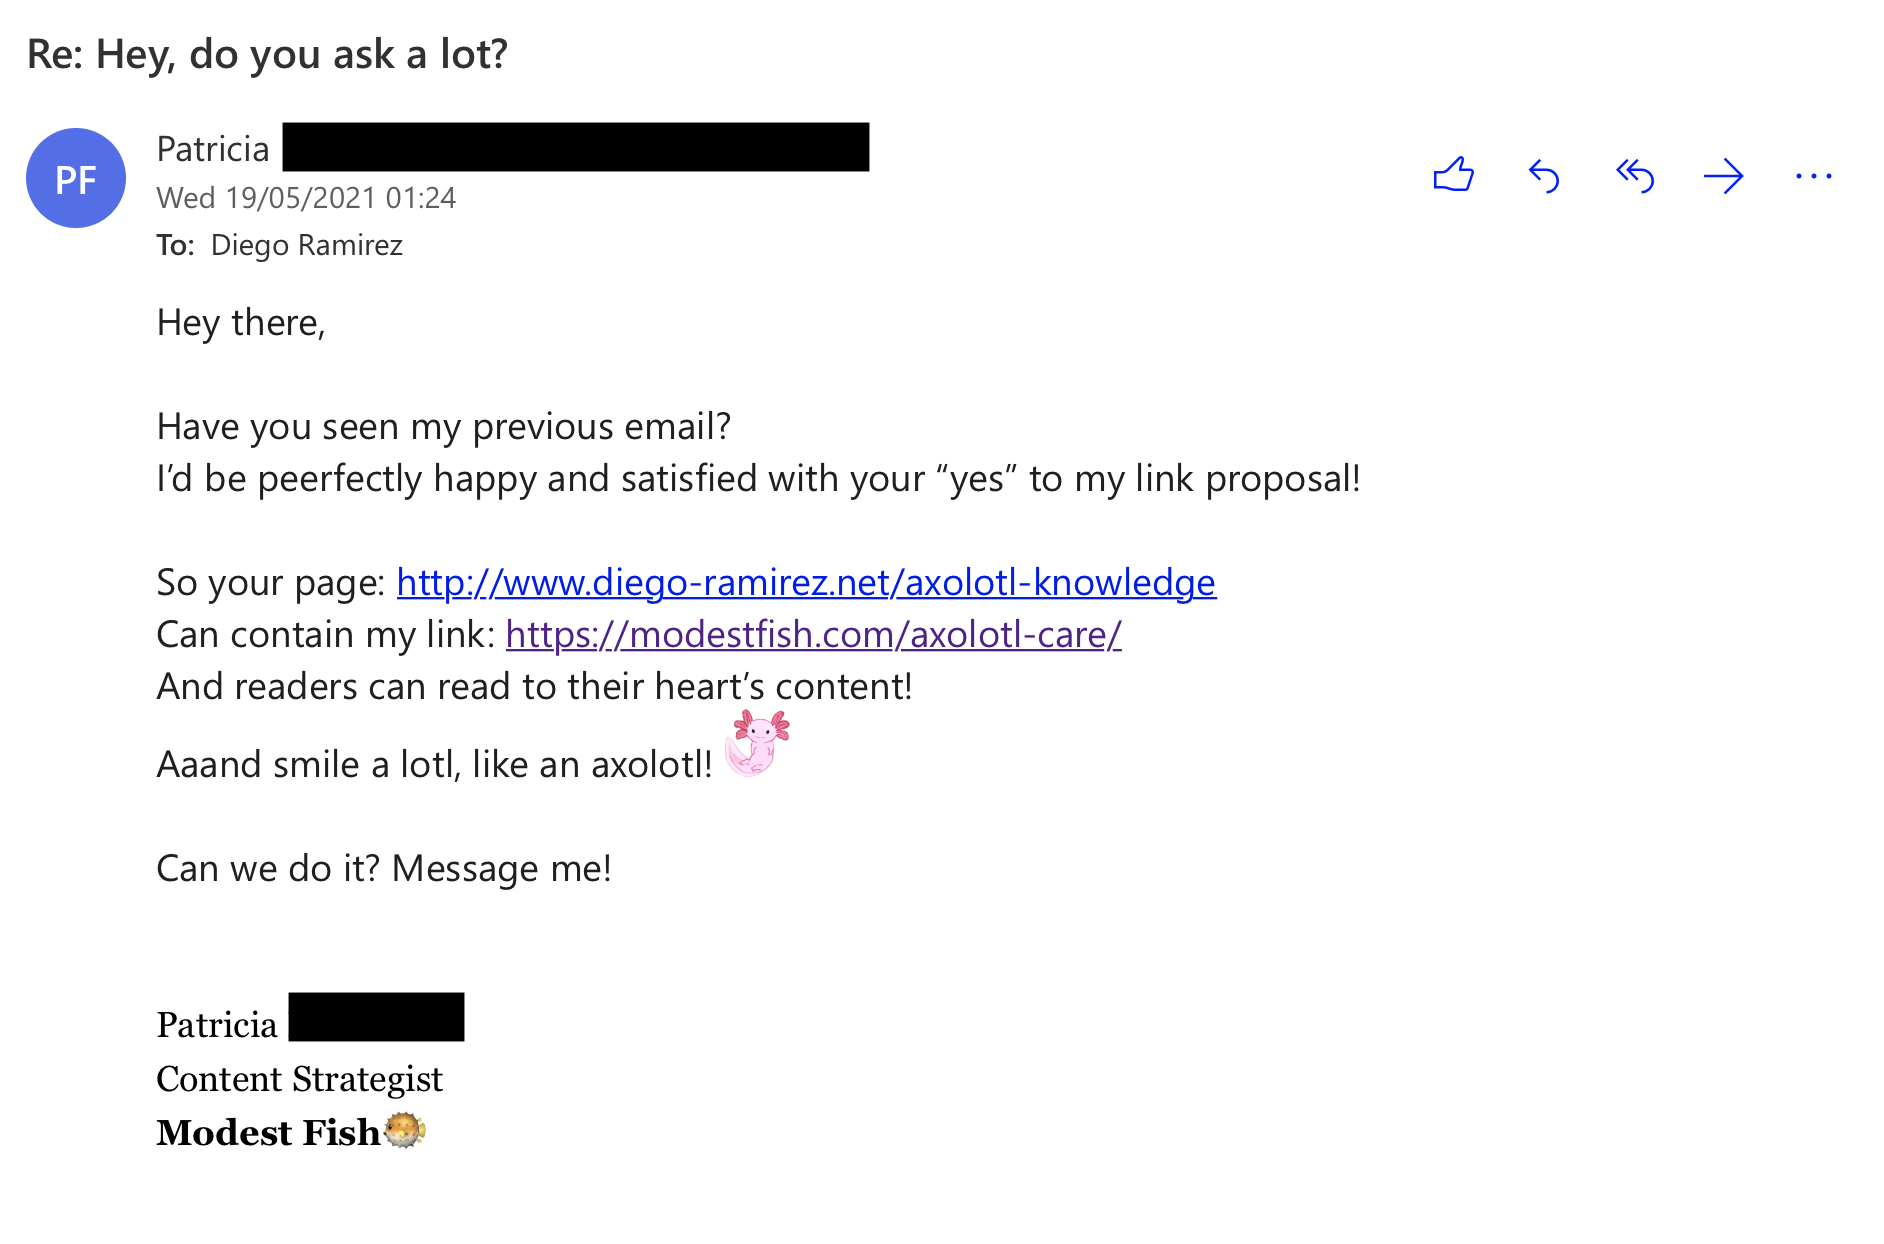Click the "Hey there," greeting line
The image size is (1884, 1244).
[241, 323]
